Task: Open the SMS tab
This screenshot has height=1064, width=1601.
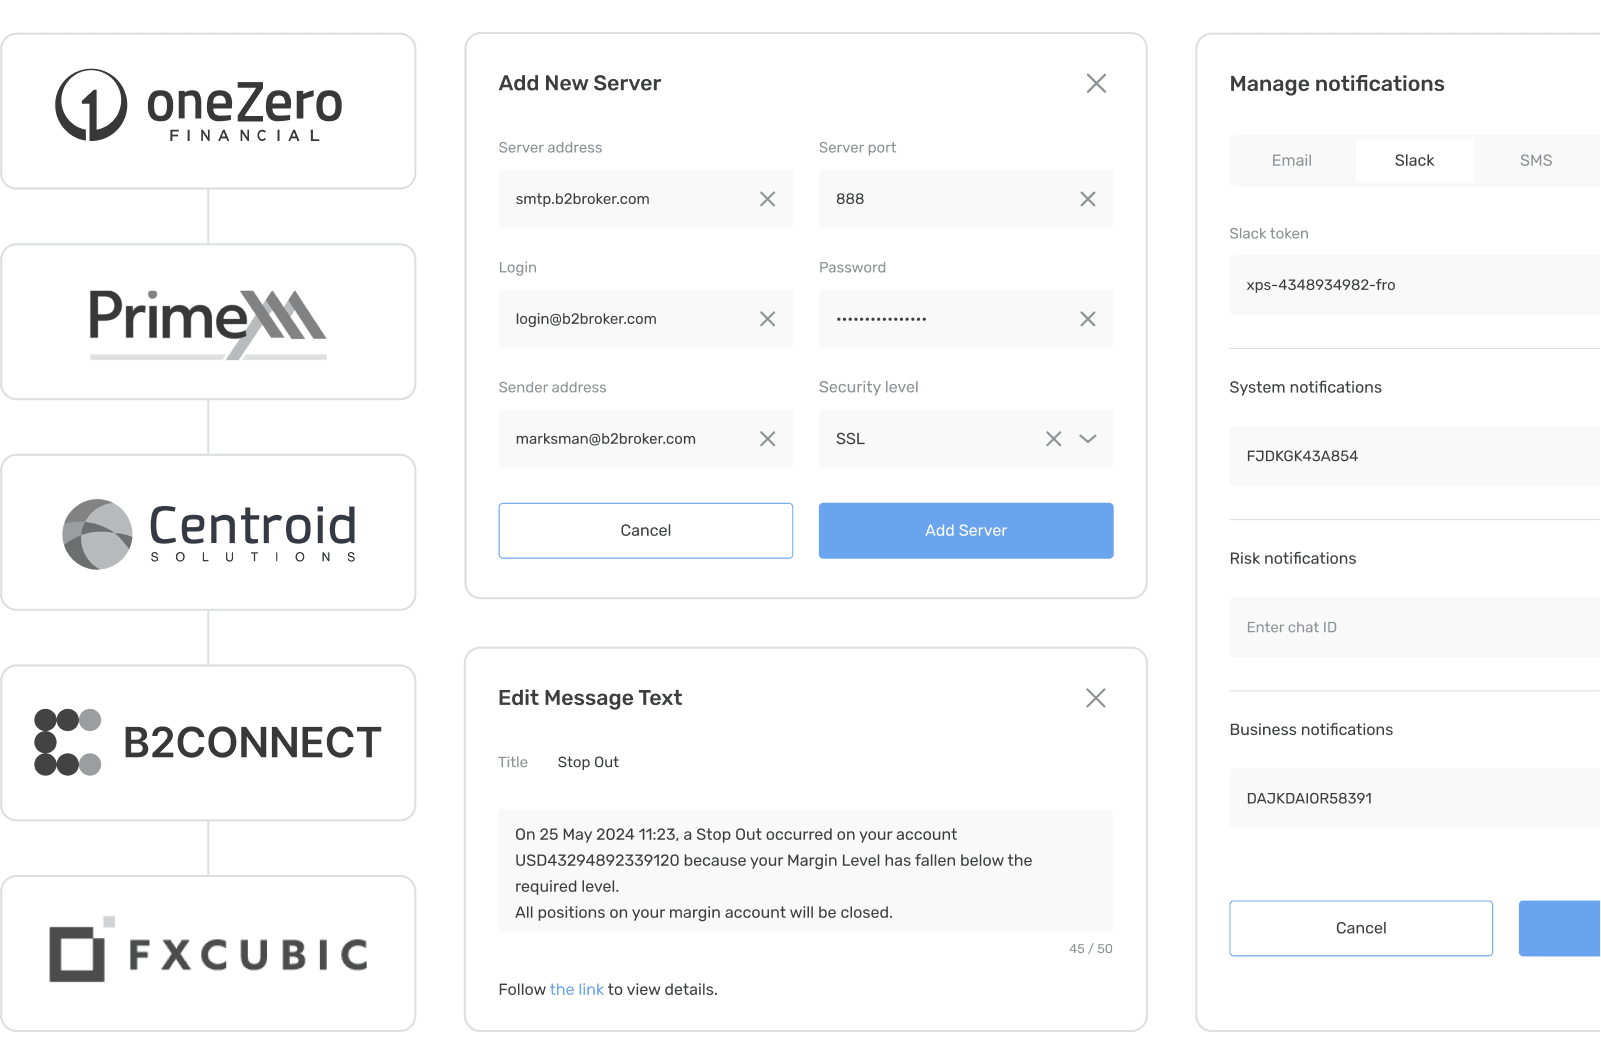Action: pos(1536,160)
